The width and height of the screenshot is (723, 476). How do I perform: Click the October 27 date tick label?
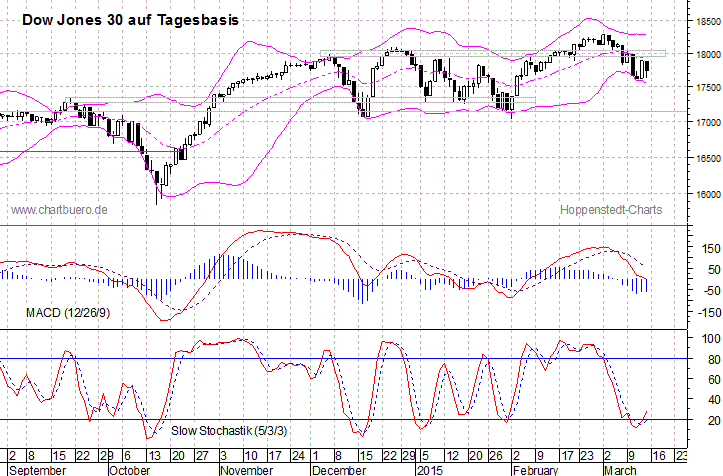tap(202, 457)
